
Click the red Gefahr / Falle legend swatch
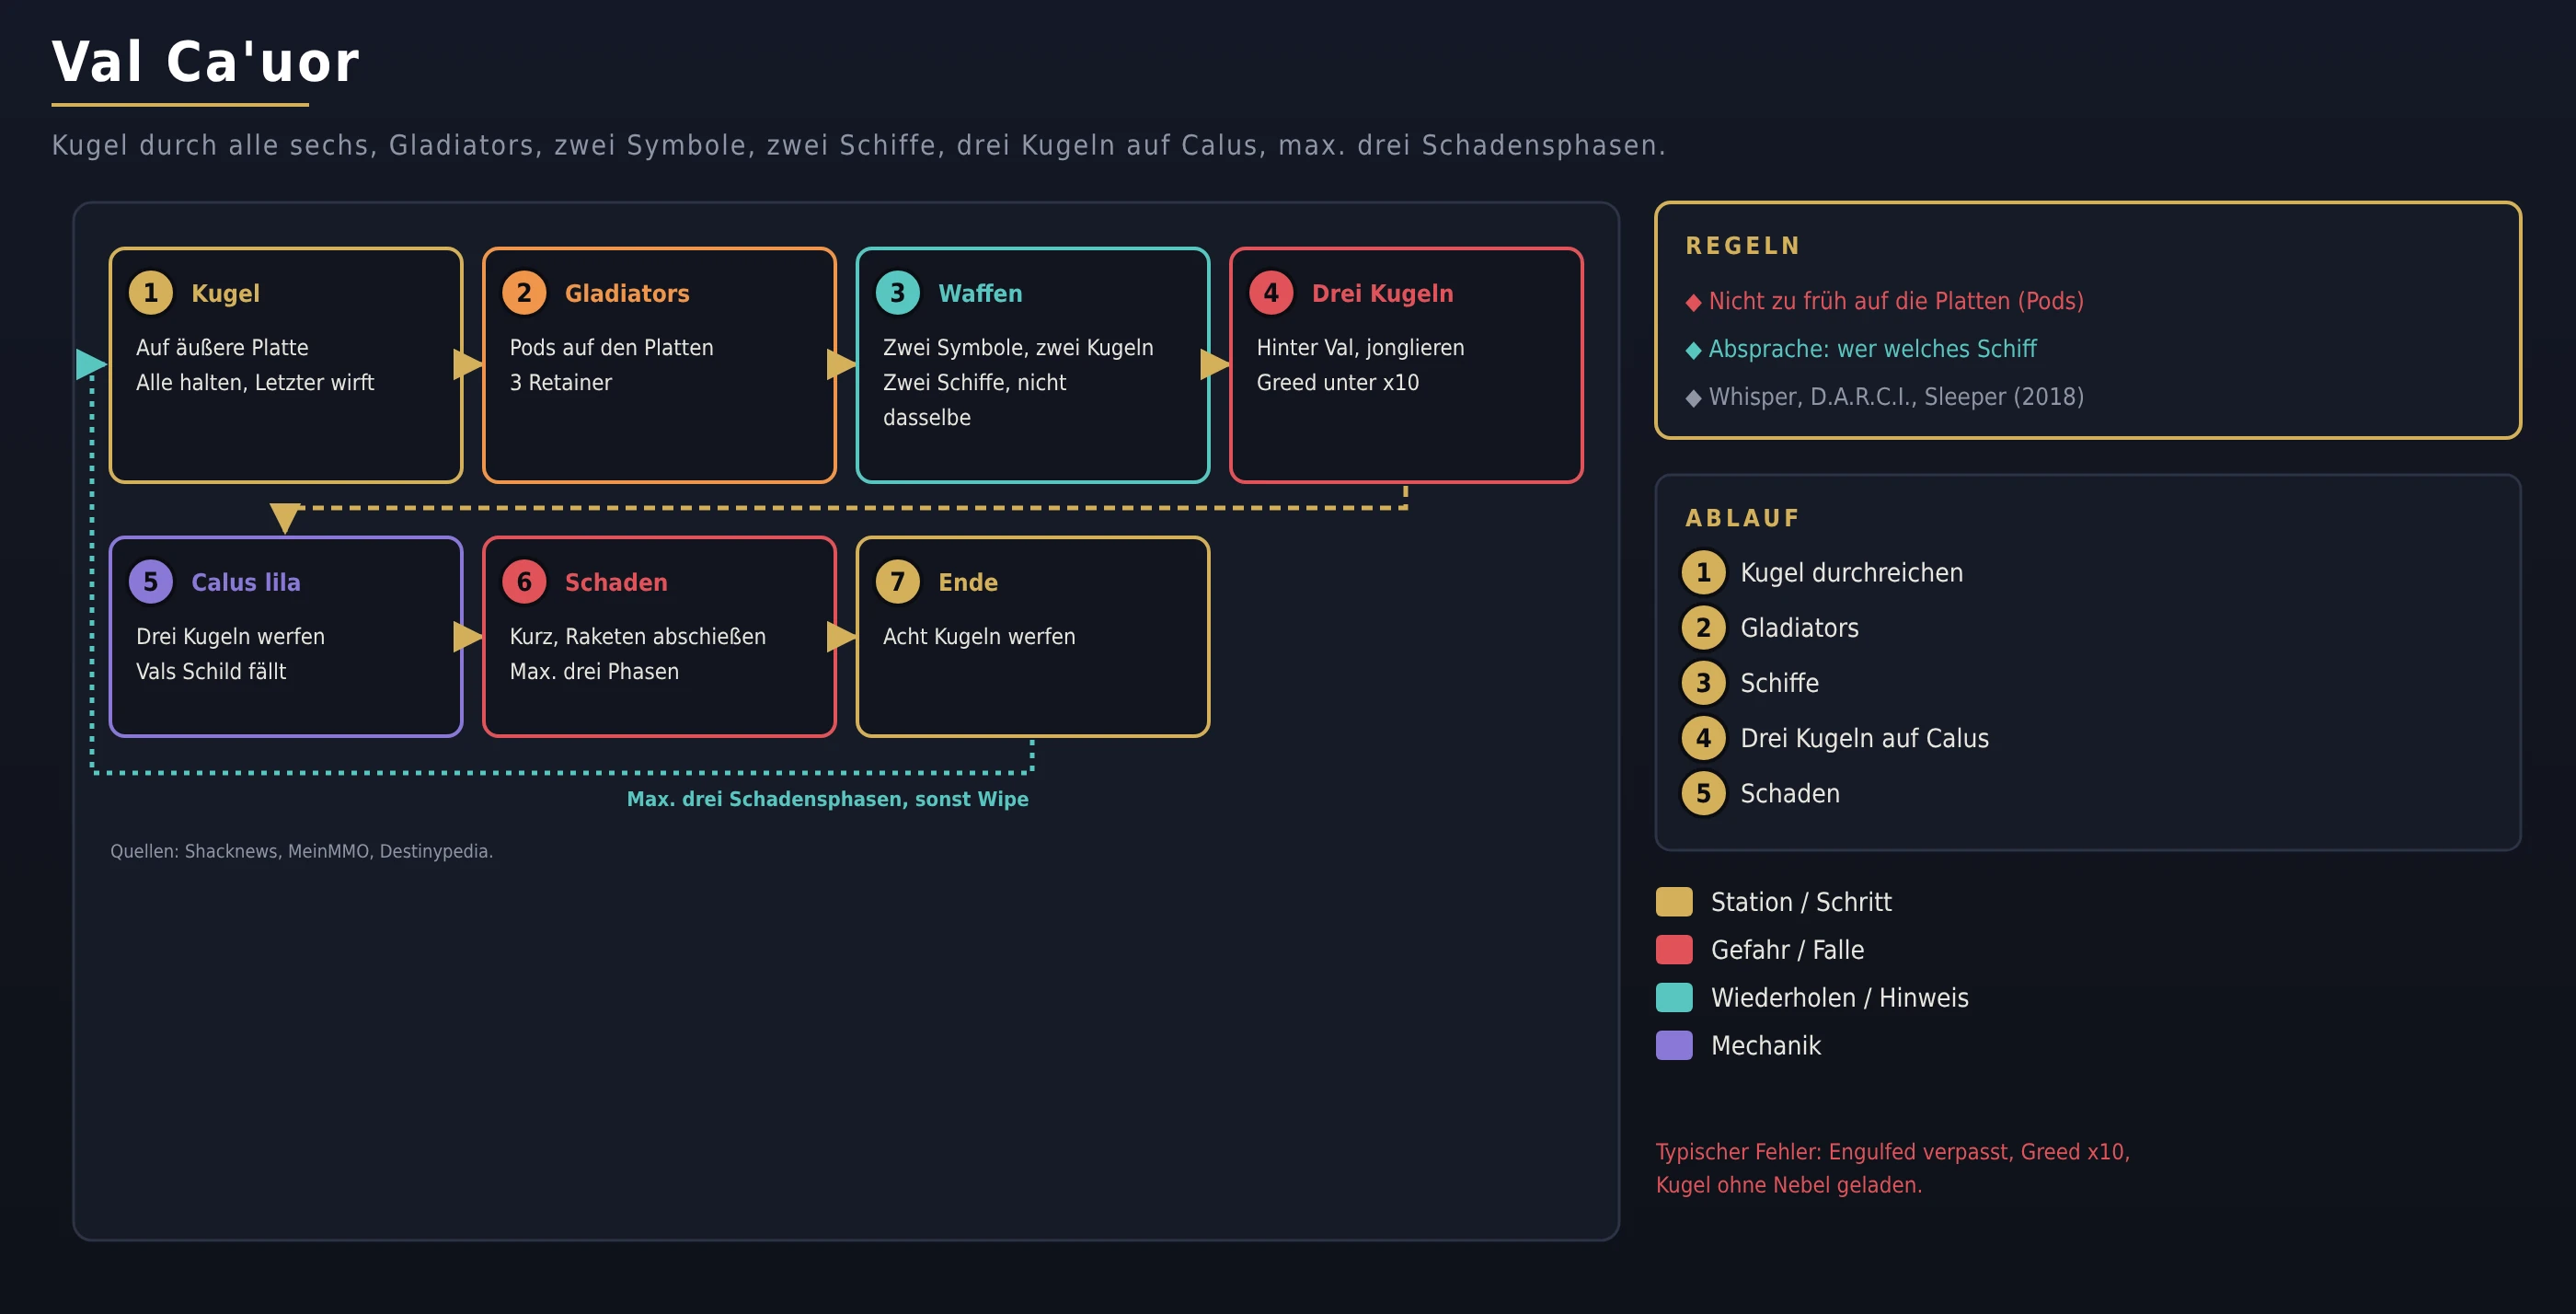[x=1674, y=950]
